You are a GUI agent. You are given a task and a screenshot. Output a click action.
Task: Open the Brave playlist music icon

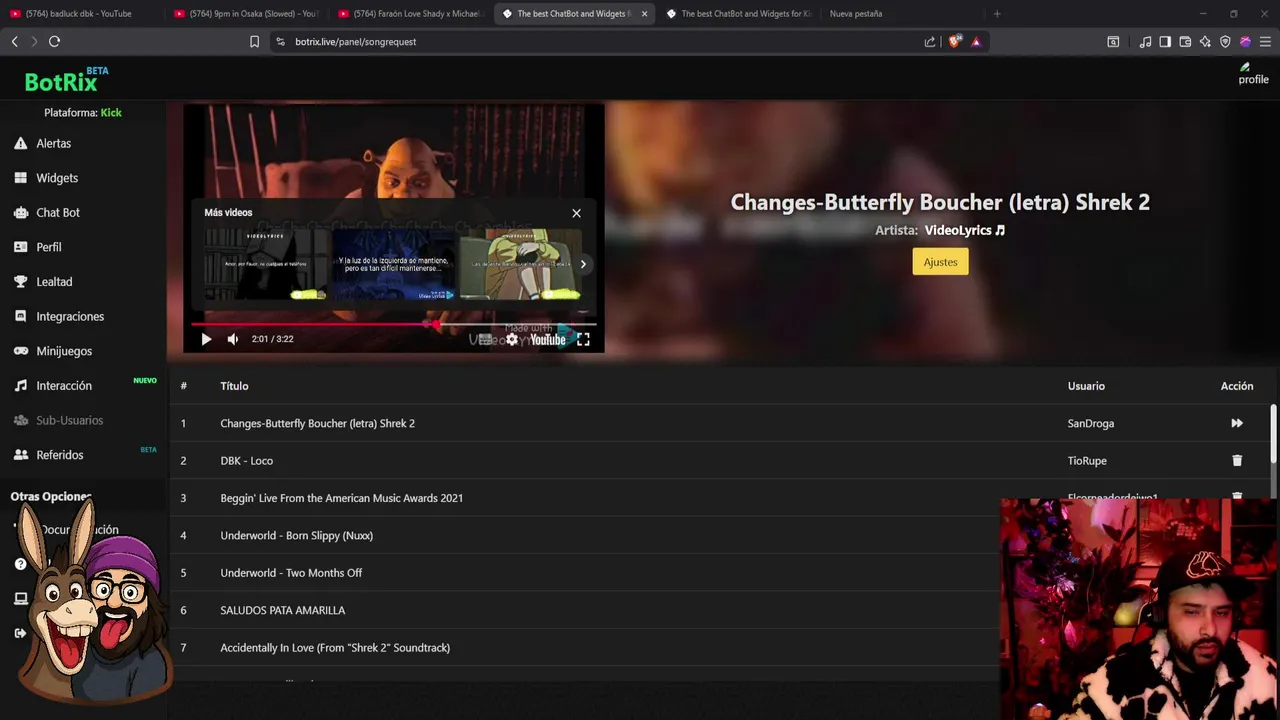click(x=1145, y=41)
